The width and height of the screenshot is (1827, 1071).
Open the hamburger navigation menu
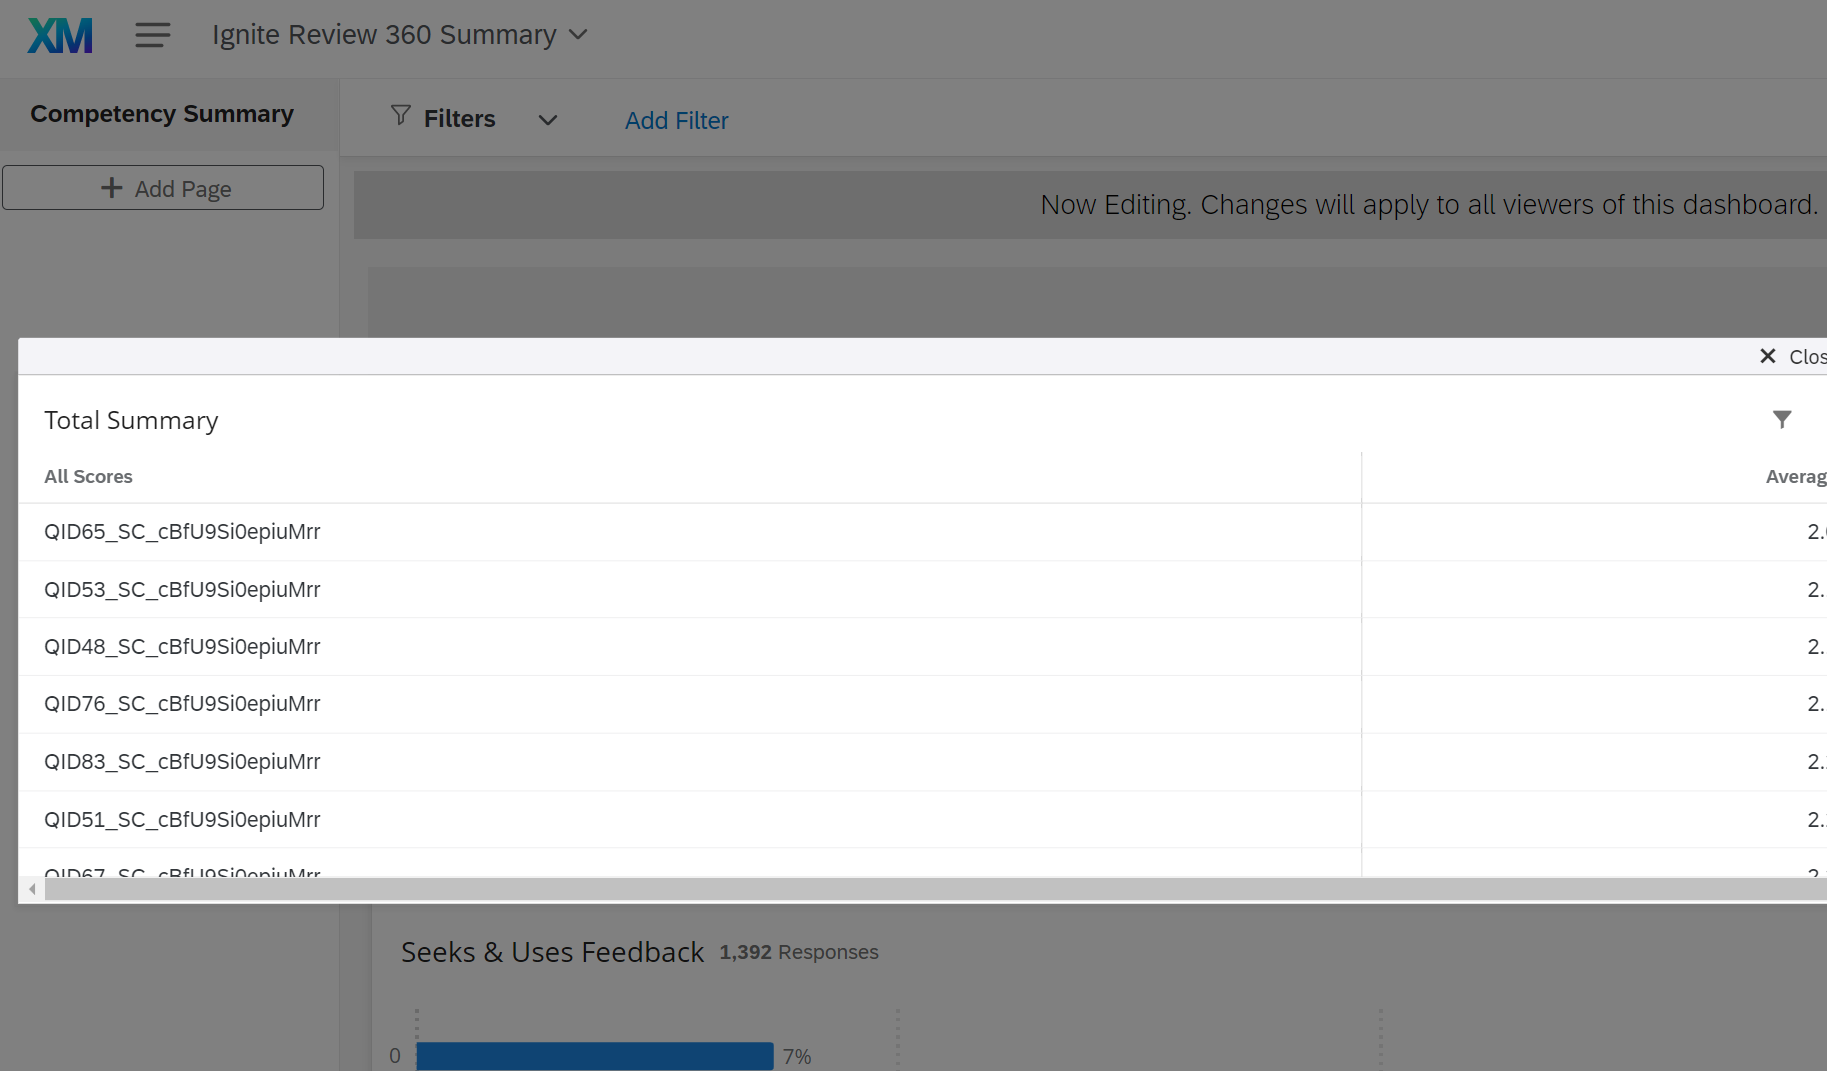(153, 35)
